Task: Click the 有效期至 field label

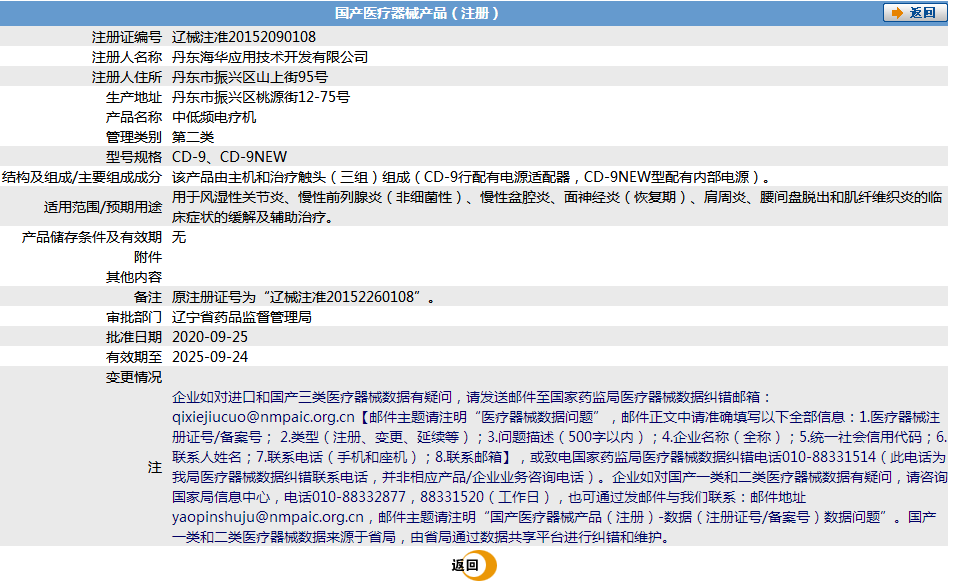Action: 134,357
